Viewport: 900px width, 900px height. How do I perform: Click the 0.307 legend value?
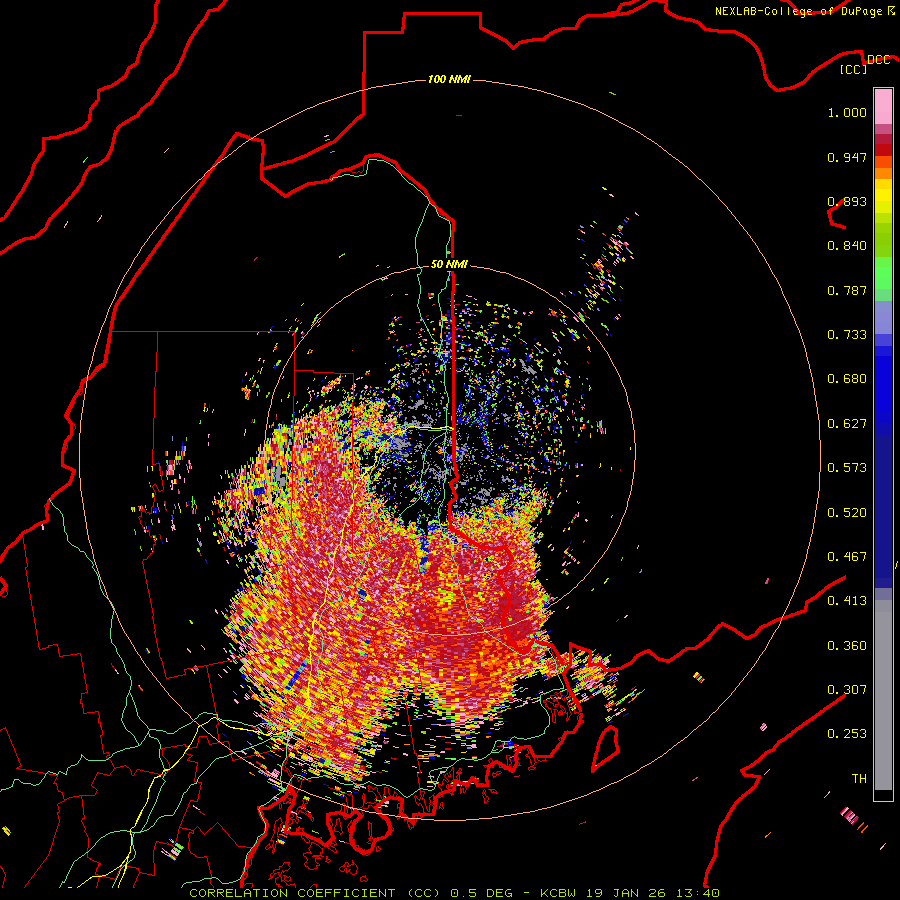[847, 690]
